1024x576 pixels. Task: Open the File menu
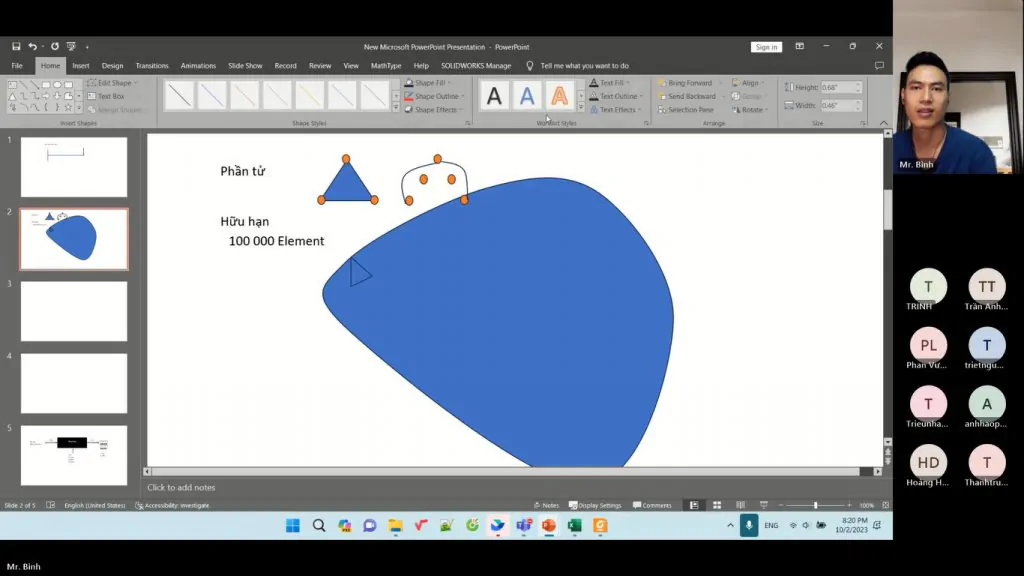point(17,66)
